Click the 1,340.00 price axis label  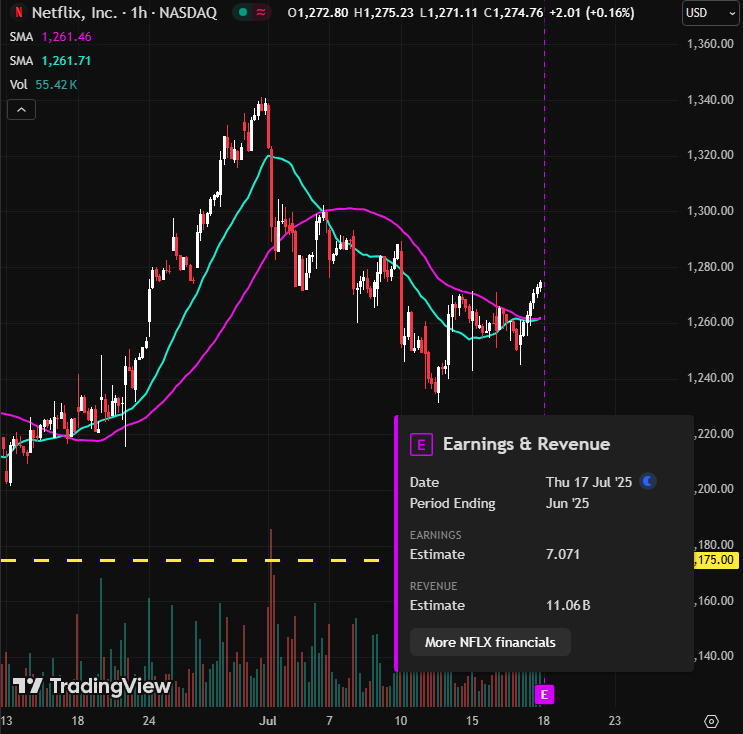710,100
